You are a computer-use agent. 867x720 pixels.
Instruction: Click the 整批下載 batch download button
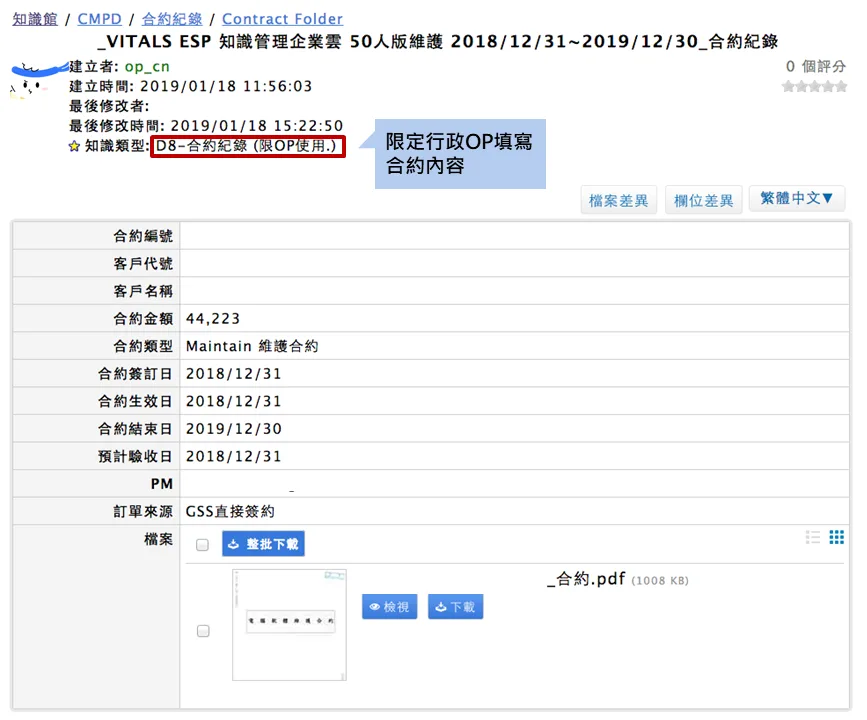click(263, 544)
